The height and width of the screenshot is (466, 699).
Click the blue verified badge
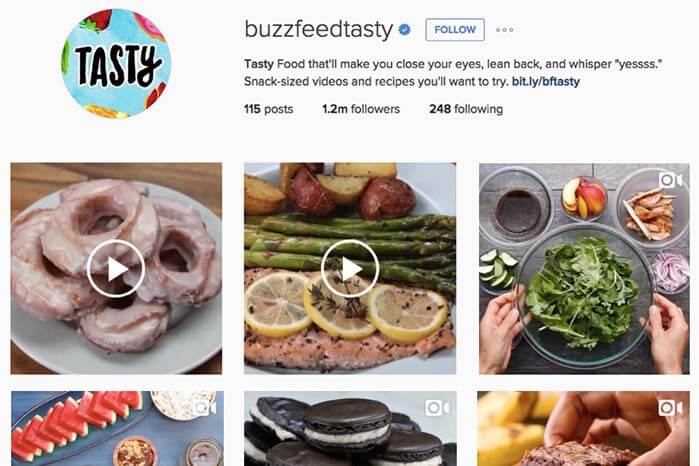[x=404, y=30]
